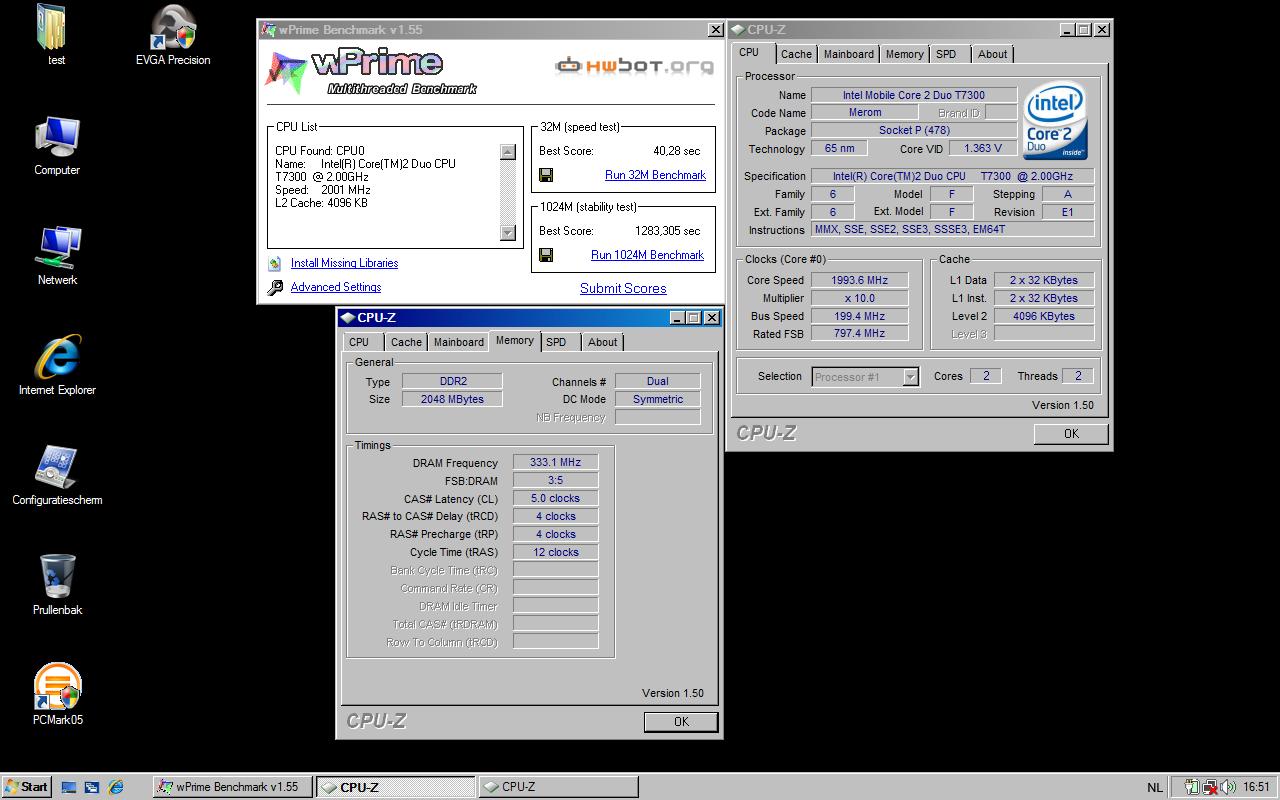The height and width of the screenshot is (800, 1280).
Task: Run the 32M Benchmark
Action: [655, 175]
